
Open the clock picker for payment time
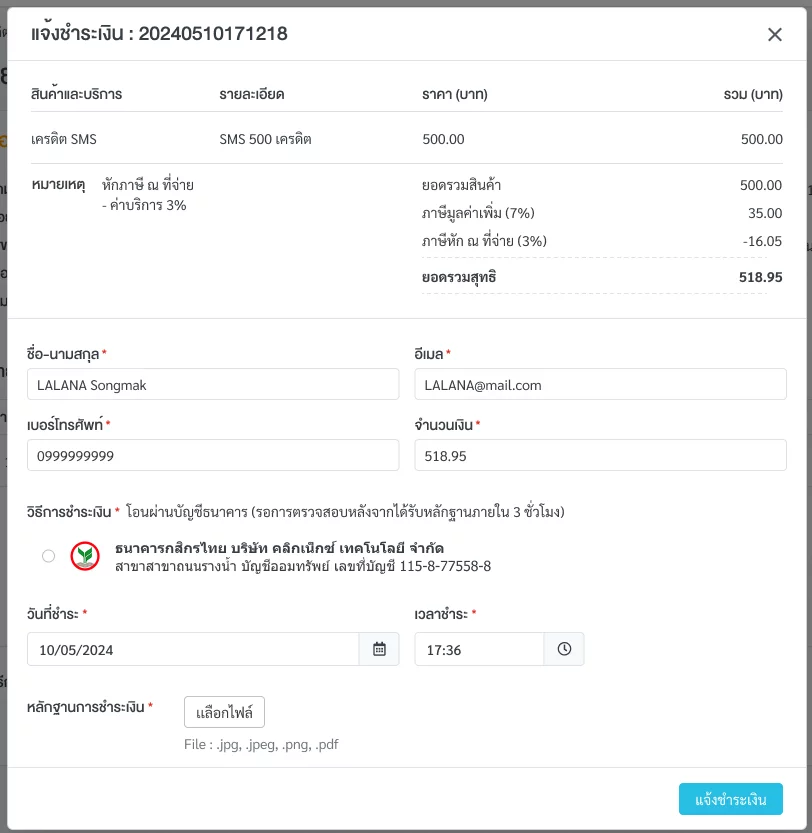click(564, 649)
